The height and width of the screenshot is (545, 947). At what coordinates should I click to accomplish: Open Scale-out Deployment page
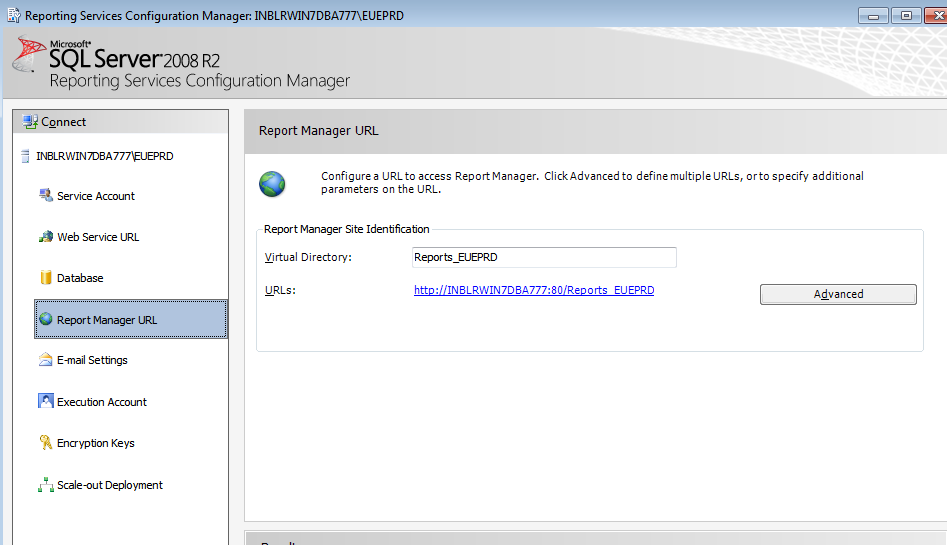[x=109, y=485]
